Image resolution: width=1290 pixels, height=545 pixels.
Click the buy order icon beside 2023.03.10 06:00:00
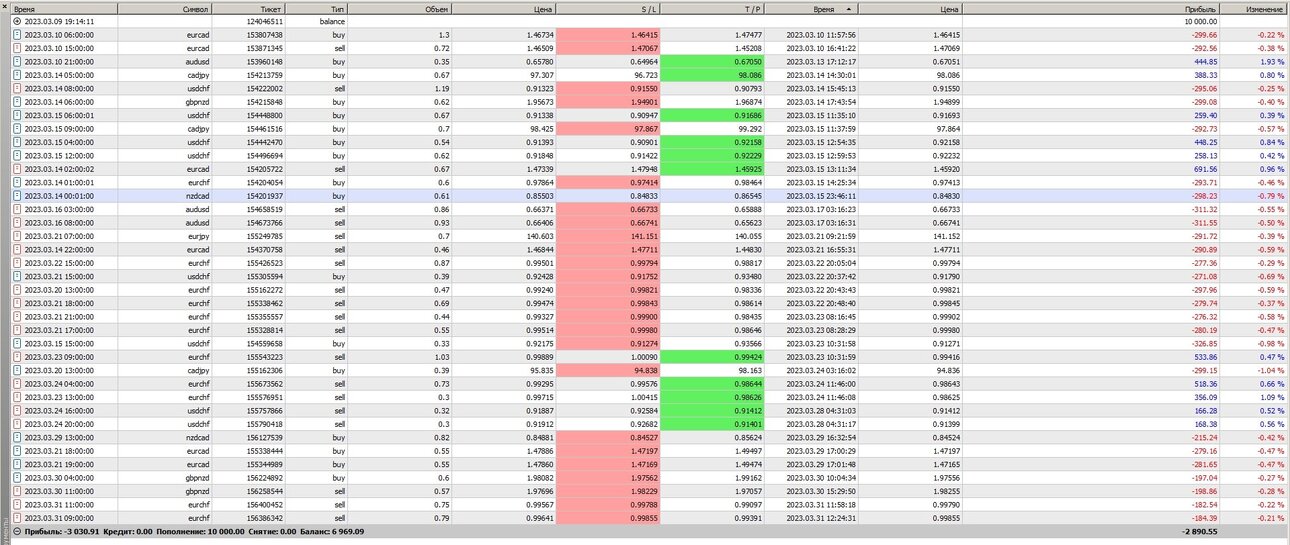tap(17, 34)
